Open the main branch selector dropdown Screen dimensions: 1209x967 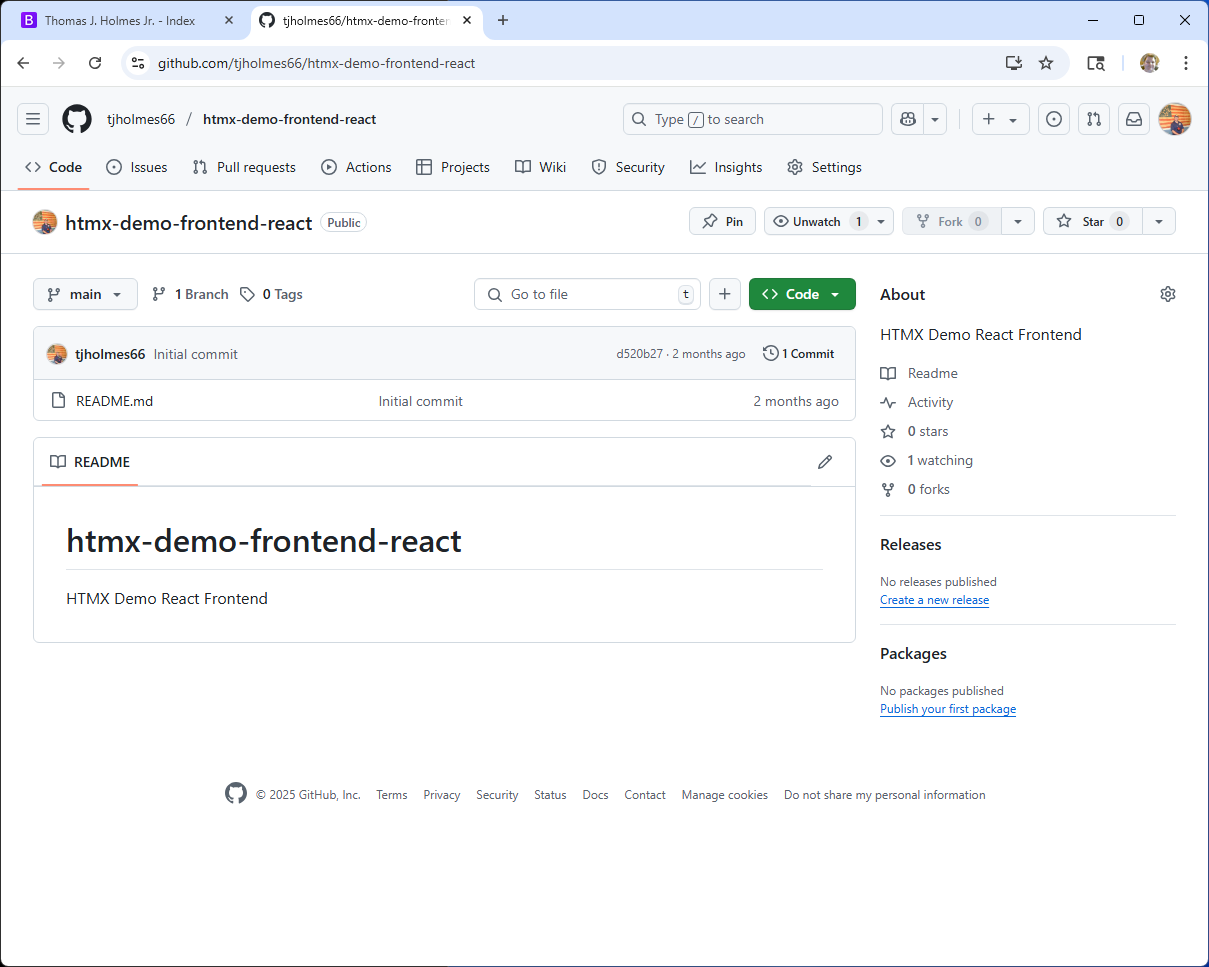(85, 294)
